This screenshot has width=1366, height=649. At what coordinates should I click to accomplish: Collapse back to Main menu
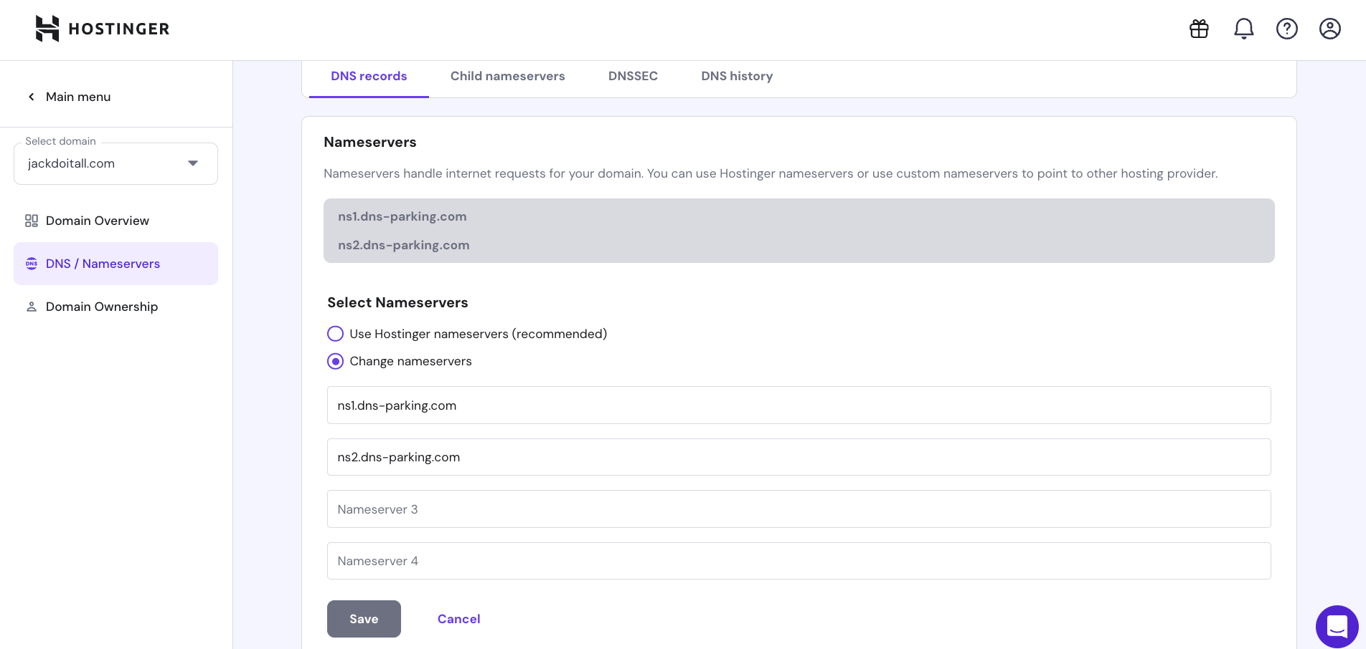[68, 96]
